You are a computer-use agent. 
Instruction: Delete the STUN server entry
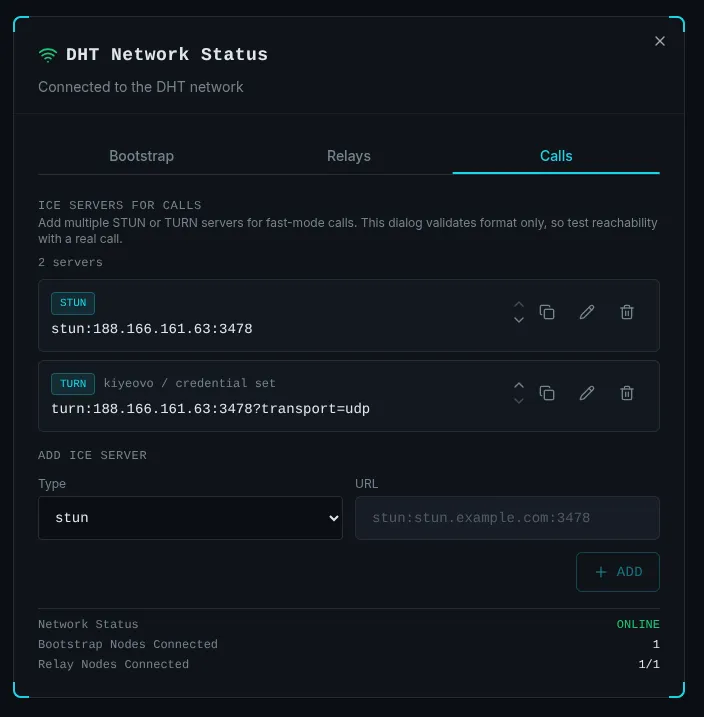[x=627, y=312]
